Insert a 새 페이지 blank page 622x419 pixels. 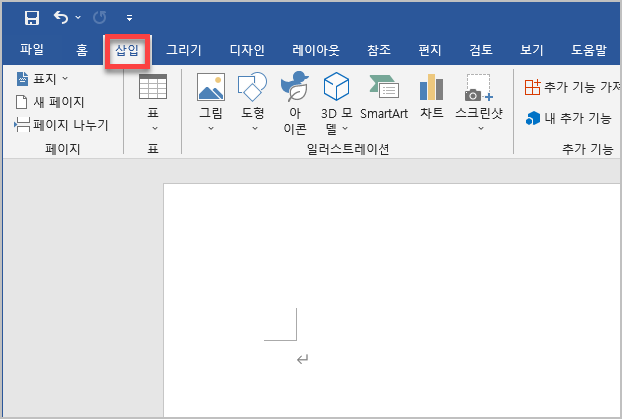[50, 102]
